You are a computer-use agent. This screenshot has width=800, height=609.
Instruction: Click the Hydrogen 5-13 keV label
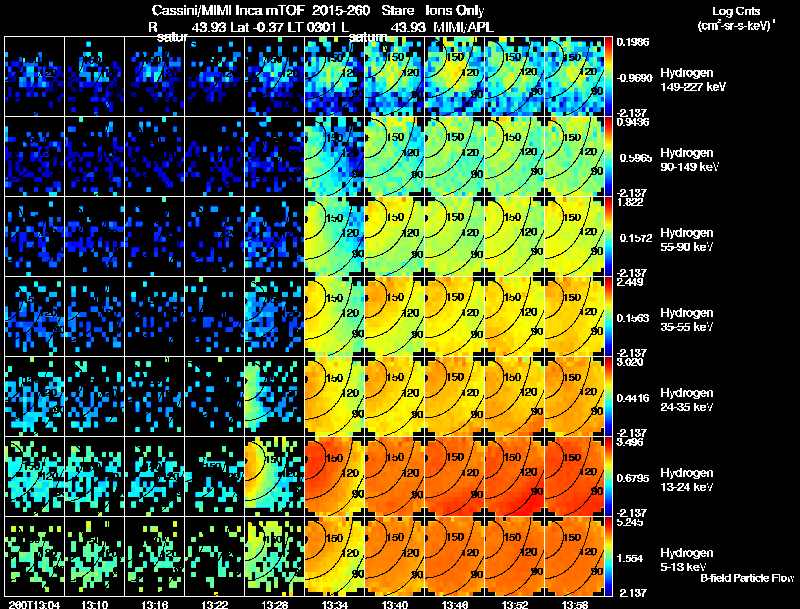point(687,560)
